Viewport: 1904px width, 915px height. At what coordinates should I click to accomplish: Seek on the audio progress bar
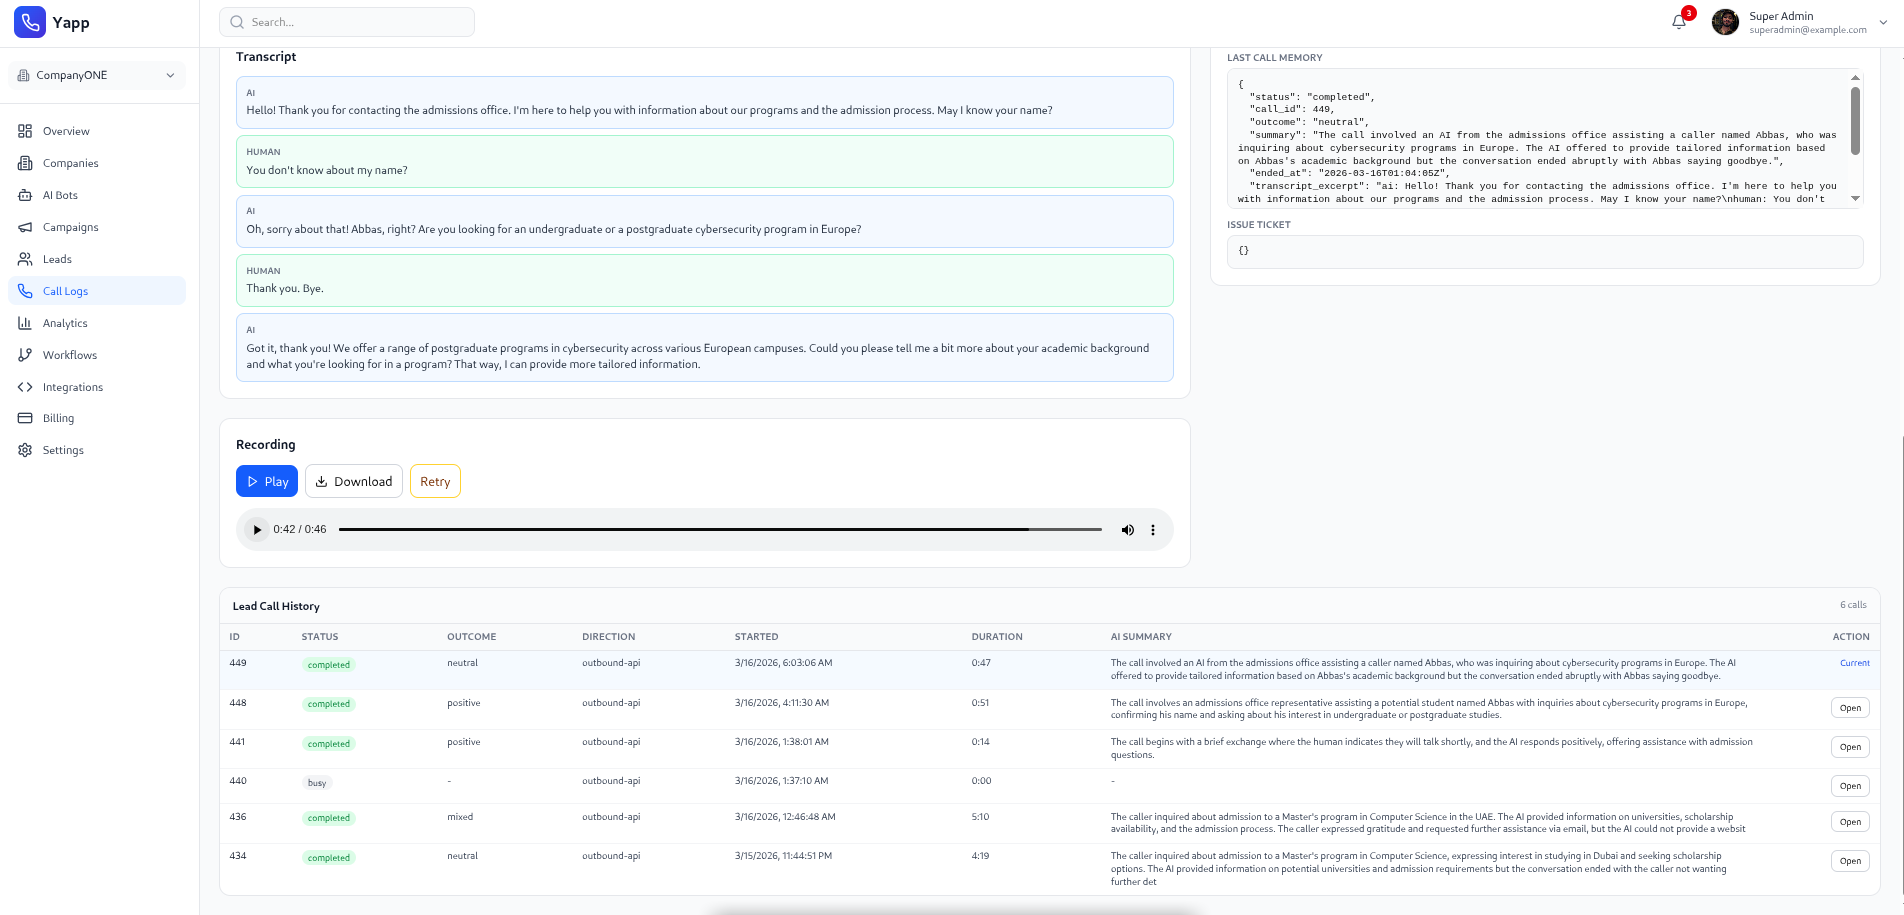[720, 530]
